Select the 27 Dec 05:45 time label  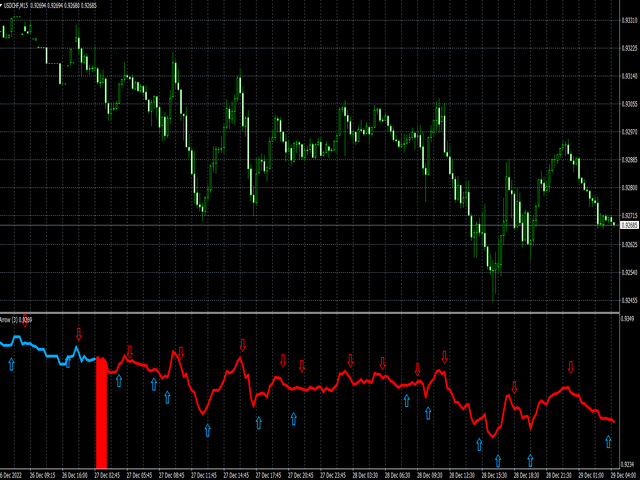139,476
